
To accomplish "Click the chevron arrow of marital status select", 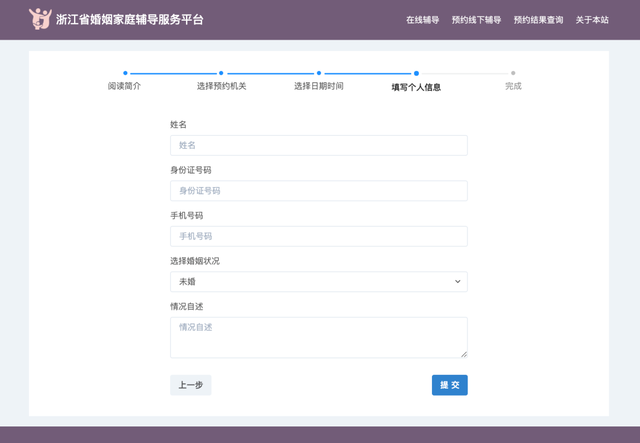I will (458, 281).
